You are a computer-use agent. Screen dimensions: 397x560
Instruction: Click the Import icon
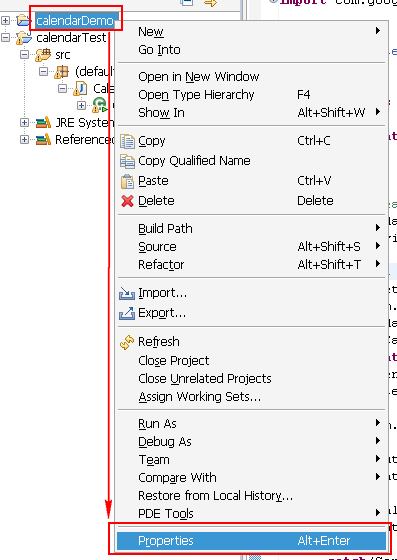tap(127, 294)
